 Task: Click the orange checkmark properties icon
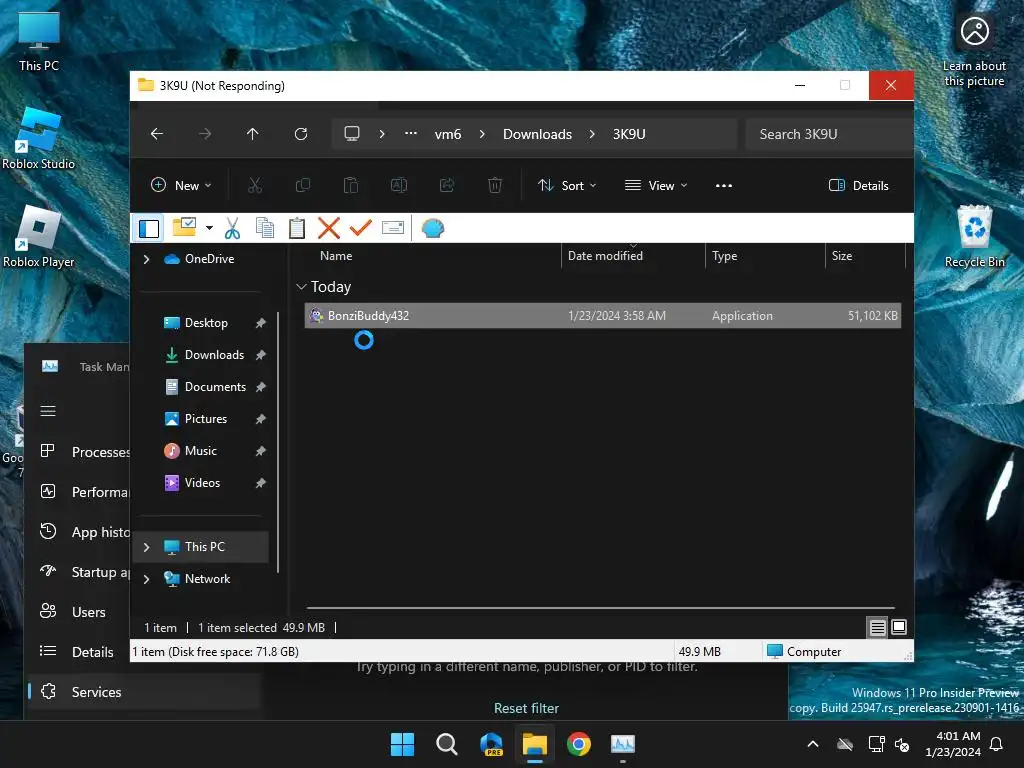tap(360, 228)
